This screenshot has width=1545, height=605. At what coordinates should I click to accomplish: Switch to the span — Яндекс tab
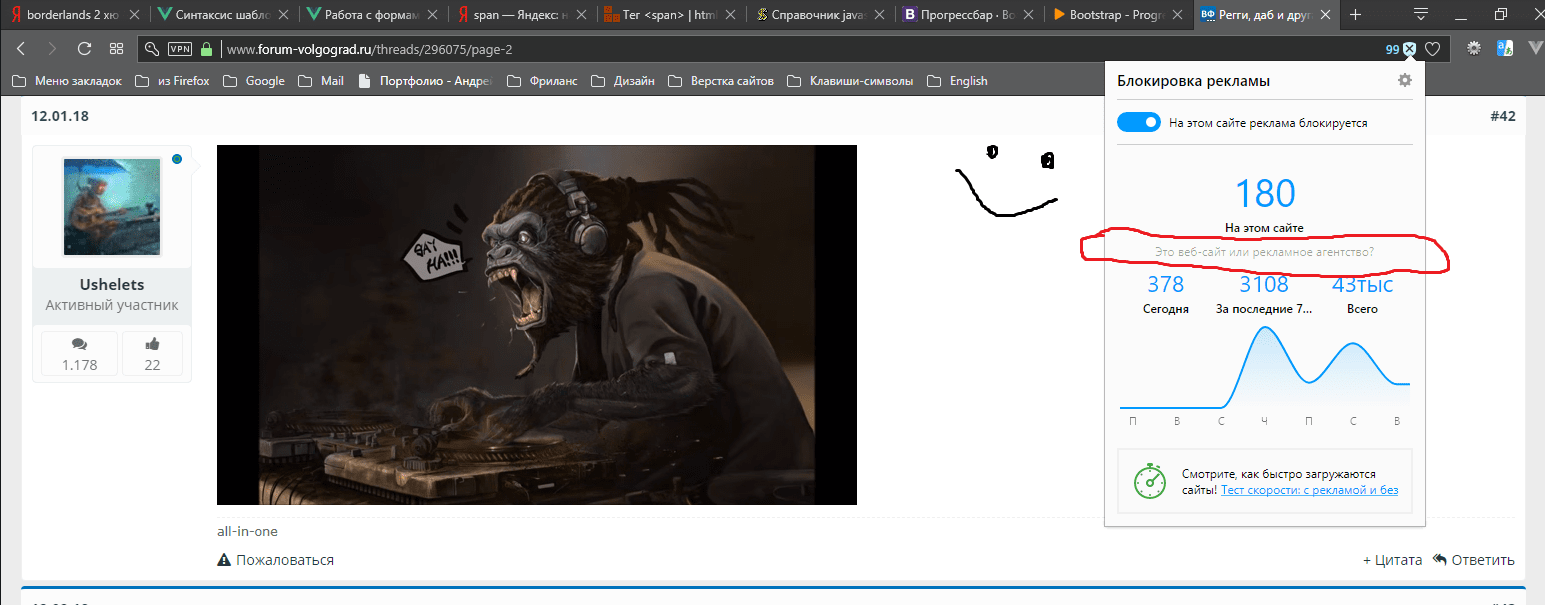522,15
